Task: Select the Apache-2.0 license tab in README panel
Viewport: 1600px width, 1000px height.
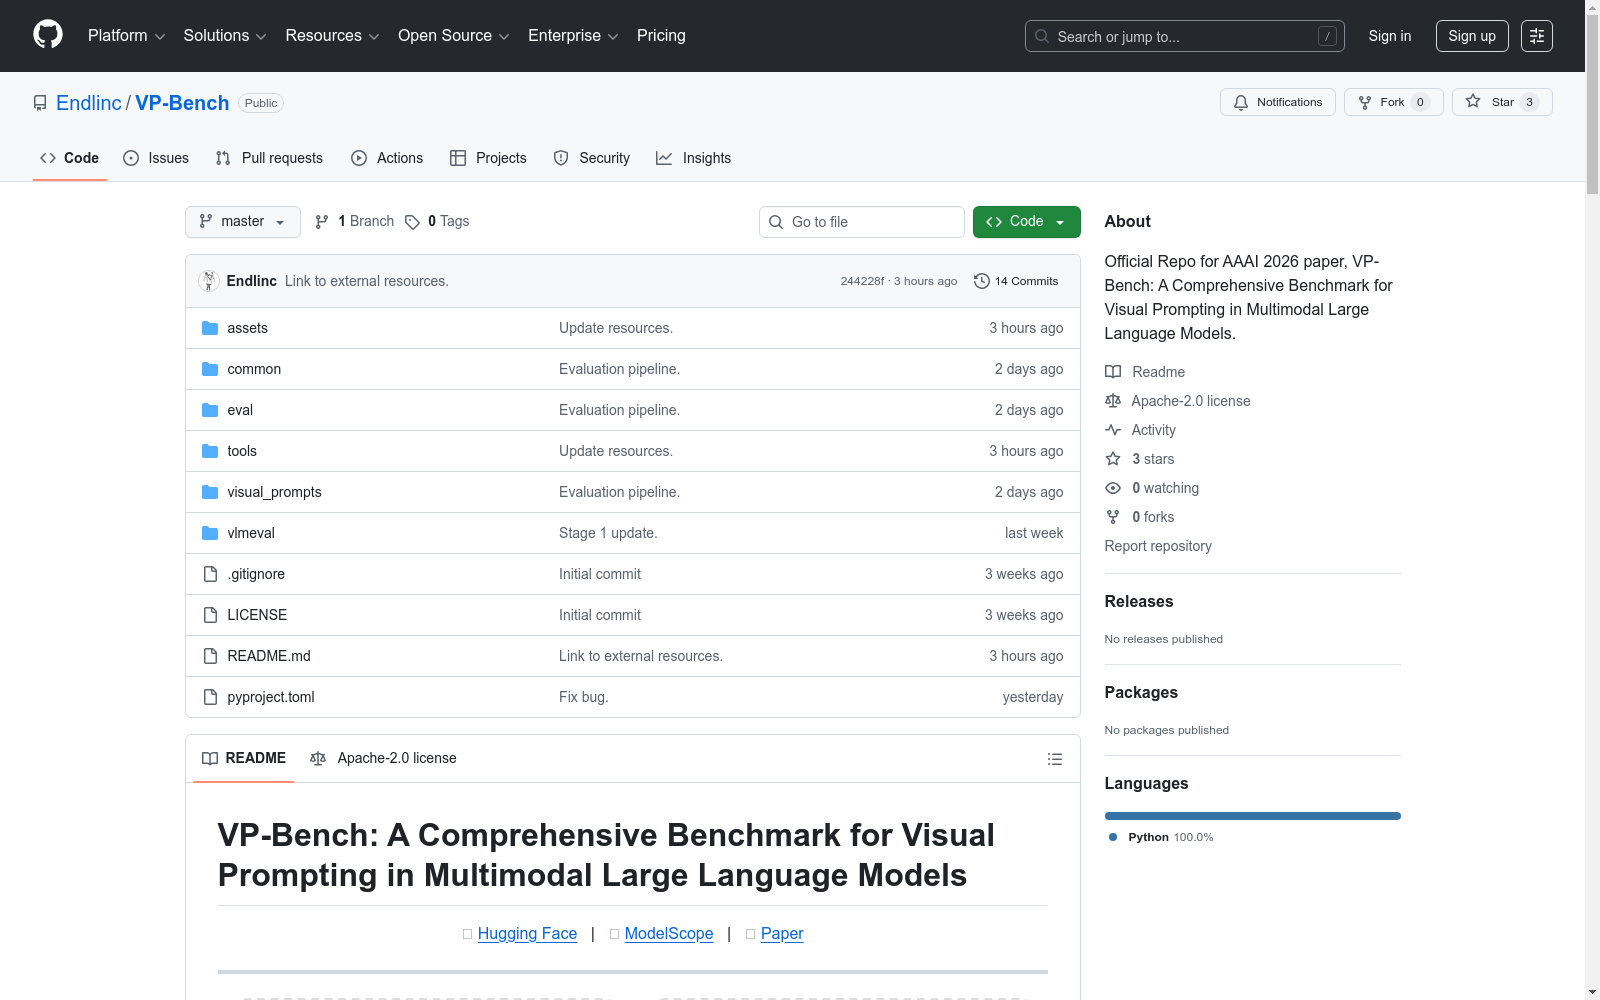Action: [383, 758]
